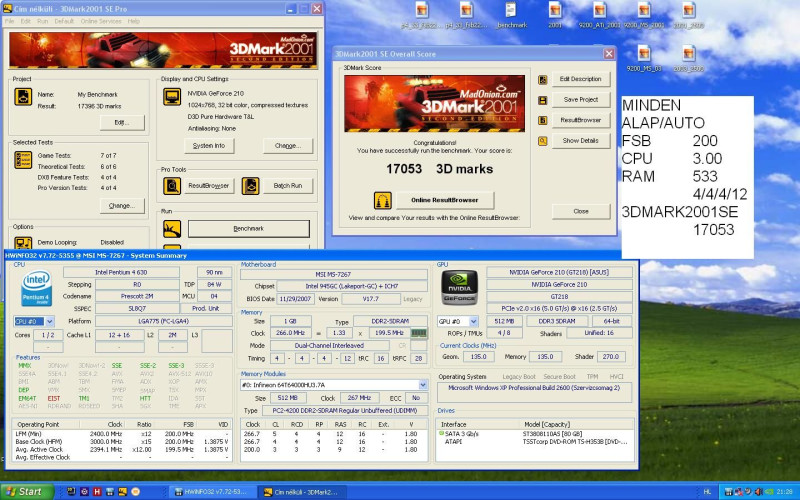Click the ResultBrowser button in Pro Tools
Image resolution: width=800 pixels, height=500 pixels.
209,186
